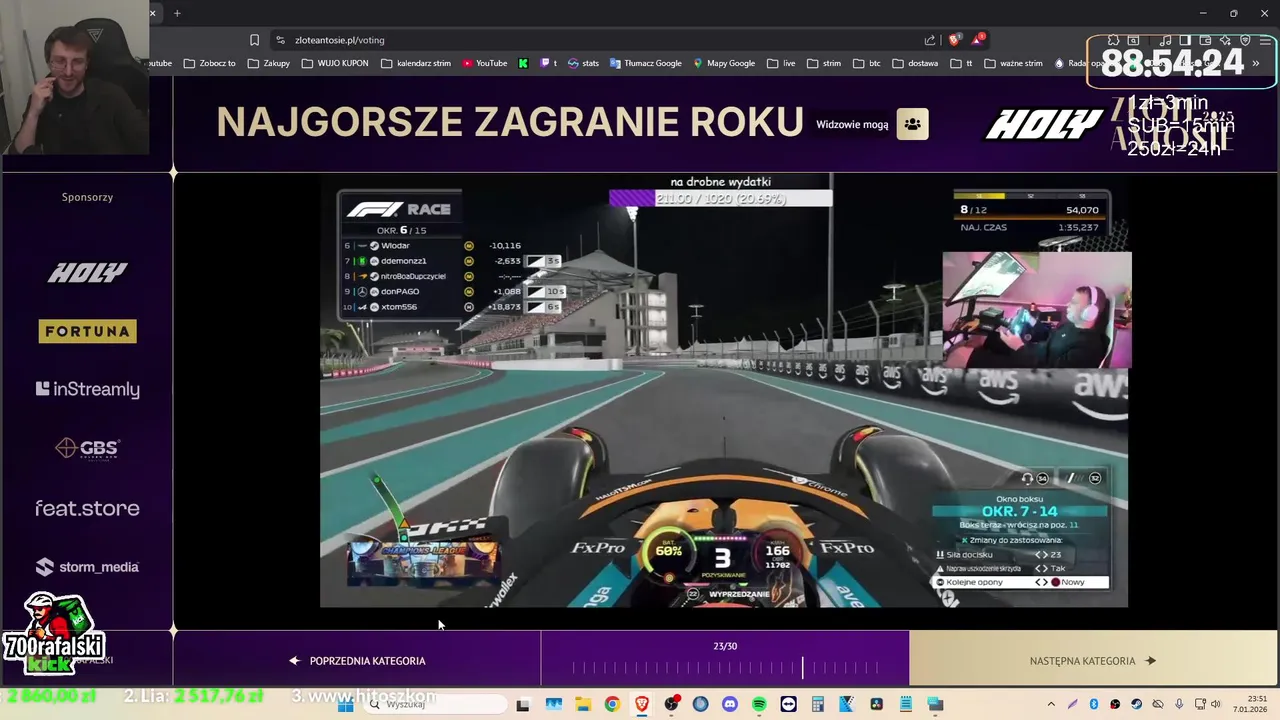
Task: Go to Poprzednia kategoria
Action: (357, 661)
